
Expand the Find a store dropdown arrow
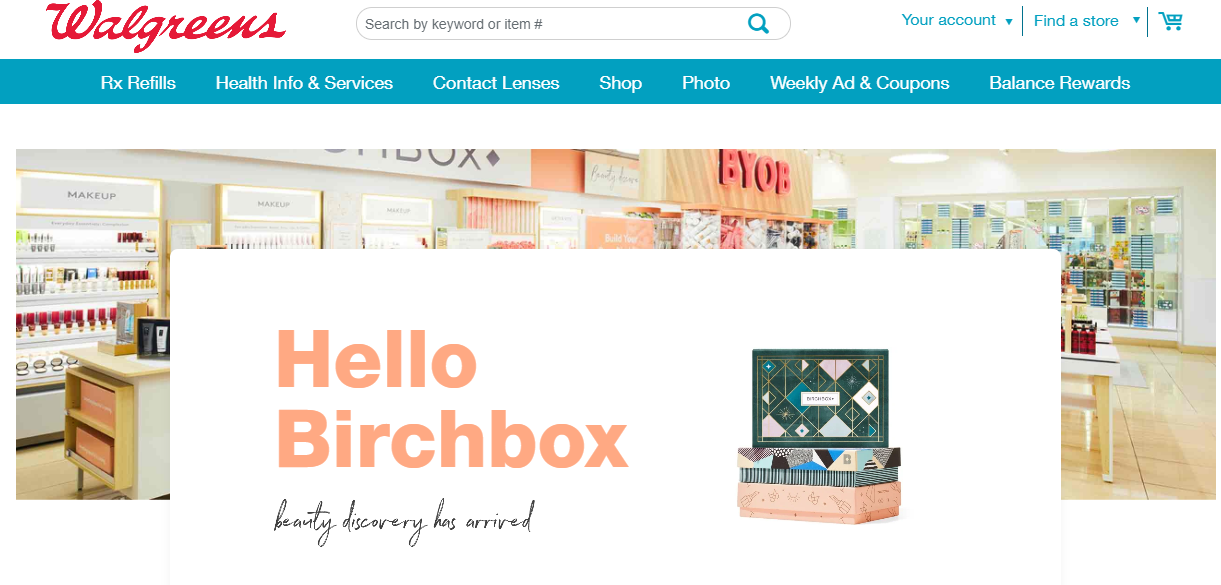tap(1136, 20)
